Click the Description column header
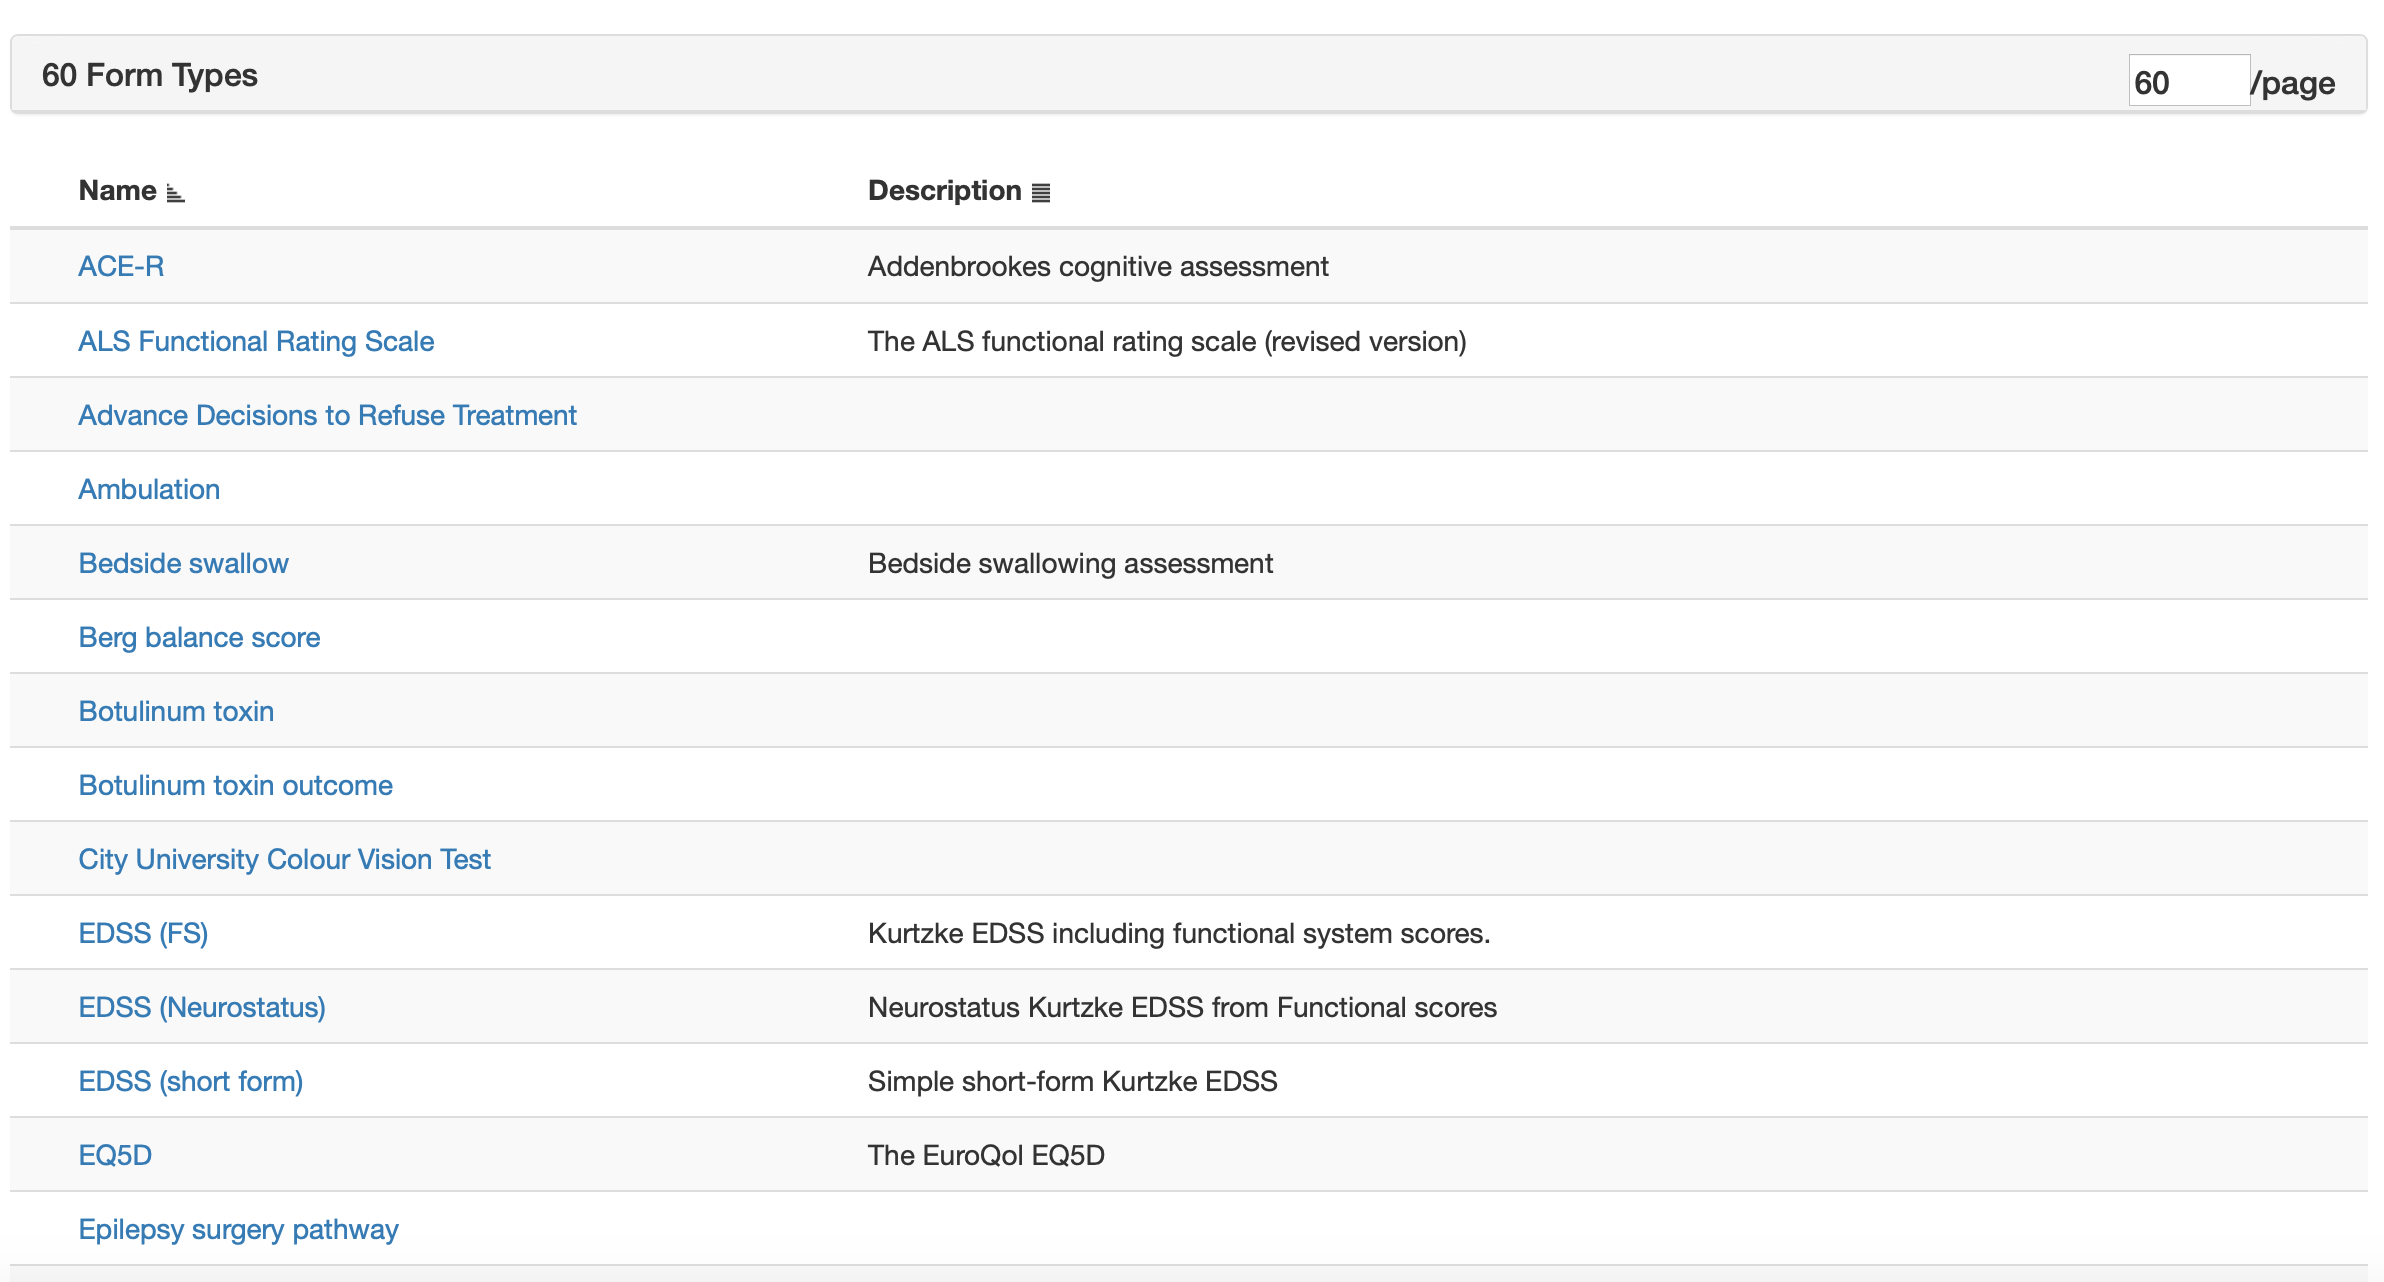2384x1282 pixels. (x=943, y=190)
